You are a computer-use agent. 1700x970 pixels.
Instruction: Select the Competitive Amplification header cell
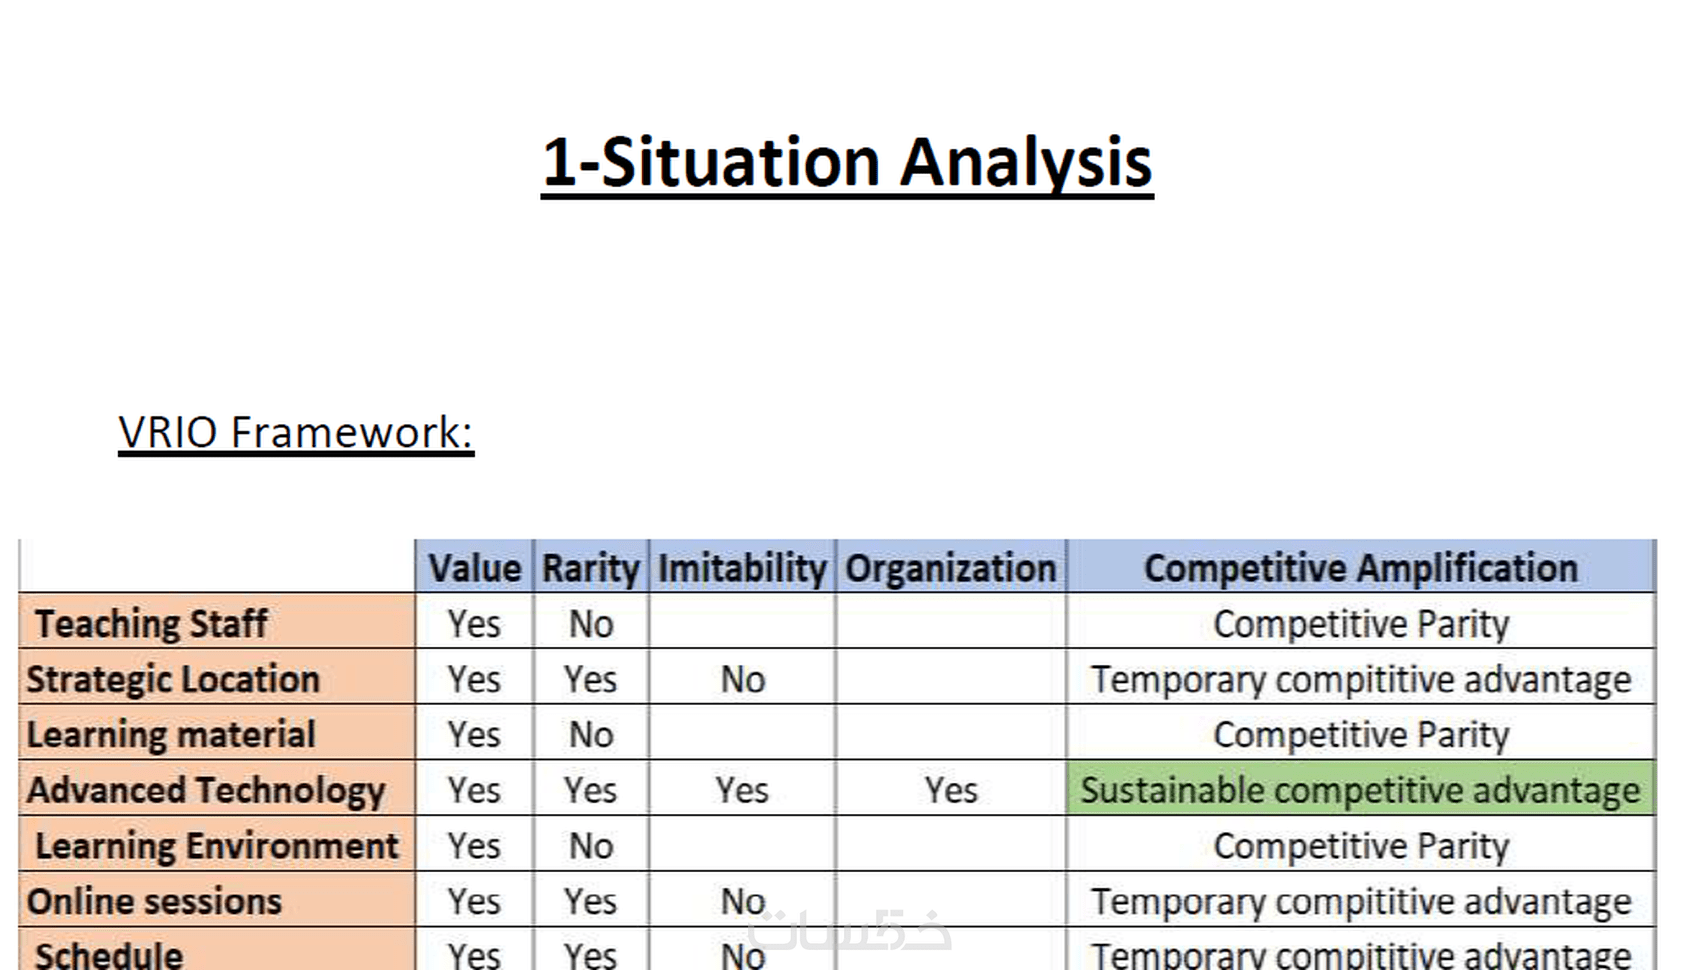point(1360,568)
